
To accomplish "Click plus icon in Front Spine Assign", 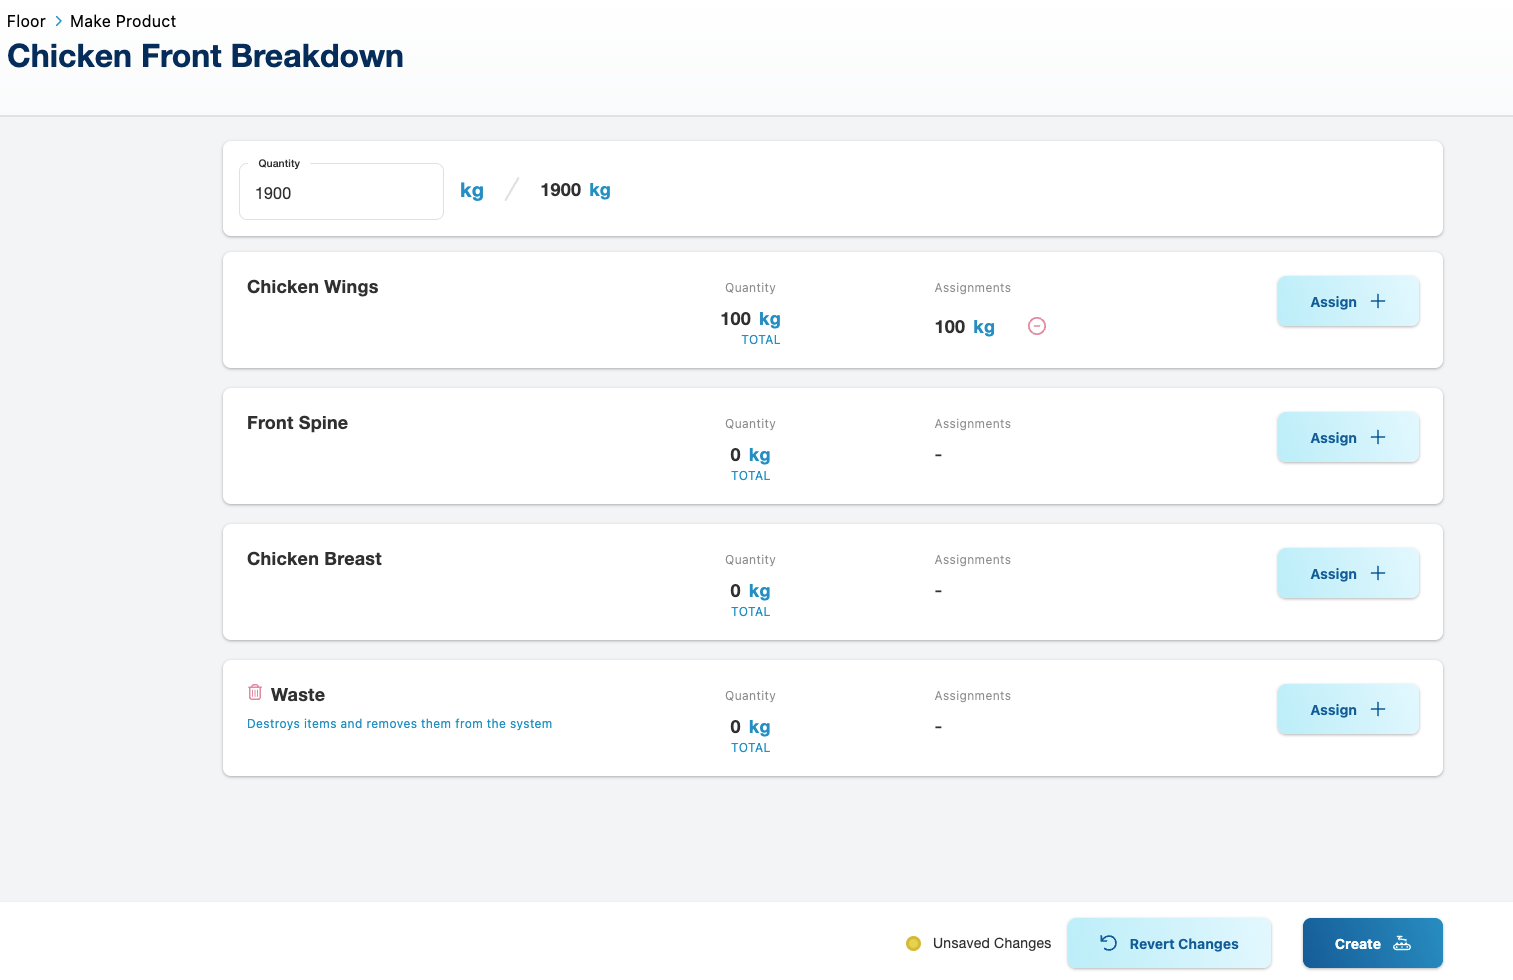I will click(x=1378, y=437).
